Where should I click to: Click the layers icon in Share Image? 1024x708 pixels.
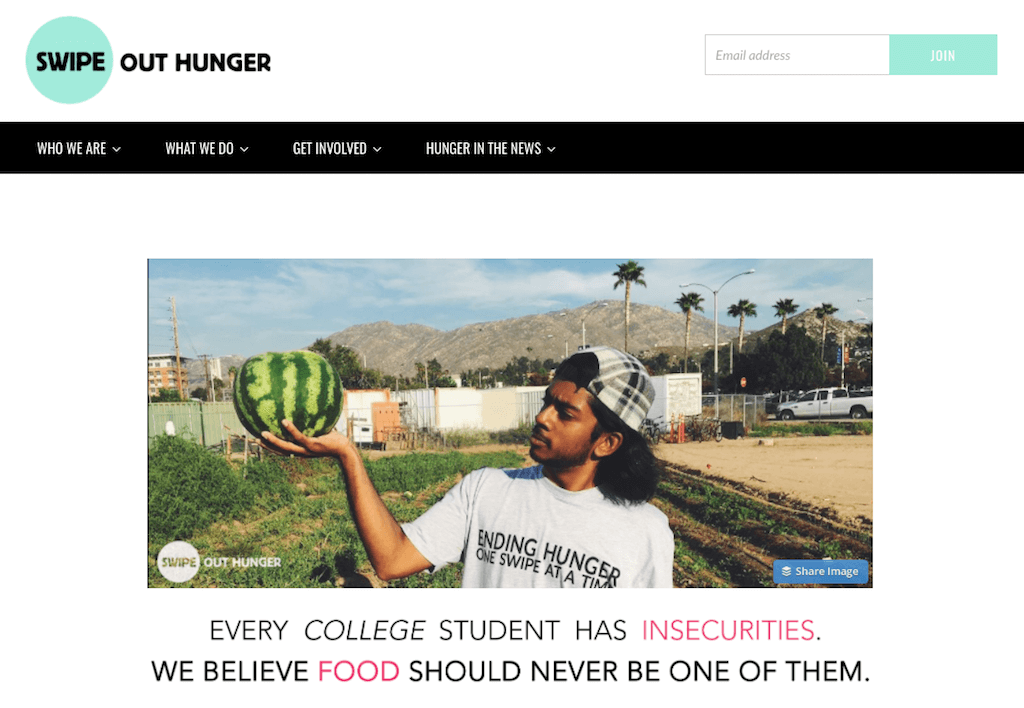786,571
